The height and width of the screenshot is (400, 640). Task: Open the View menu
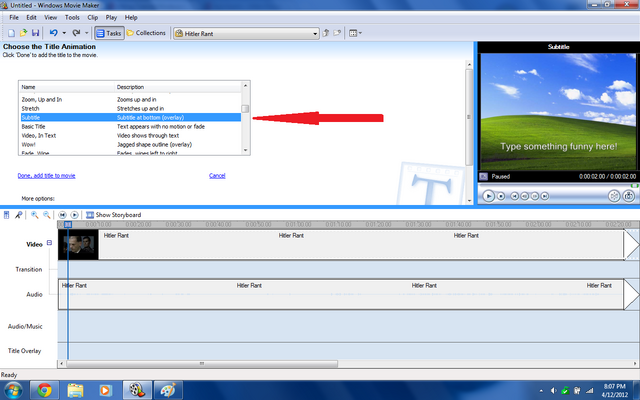pos(51,18)
